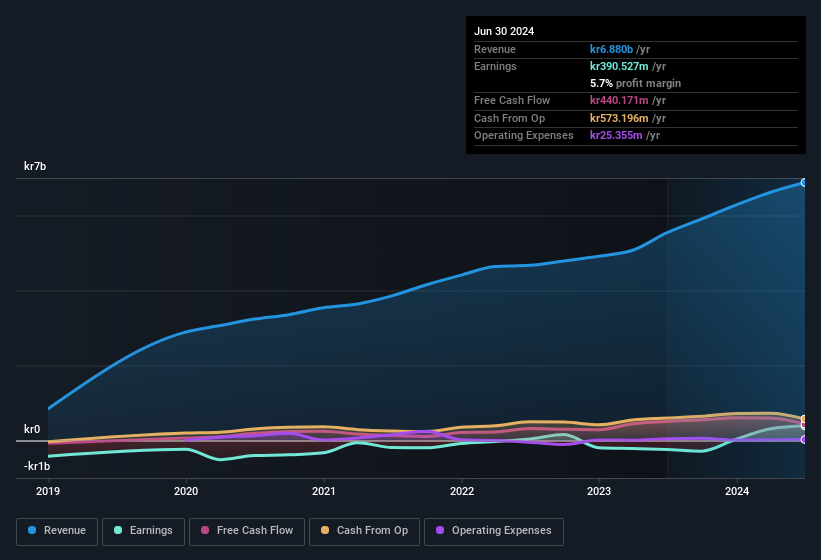Image resolution: width=821 pixels, height=560 pixels.
Task: Click the Revenue endpoint marker on the chart
Action: click(803, 183)
